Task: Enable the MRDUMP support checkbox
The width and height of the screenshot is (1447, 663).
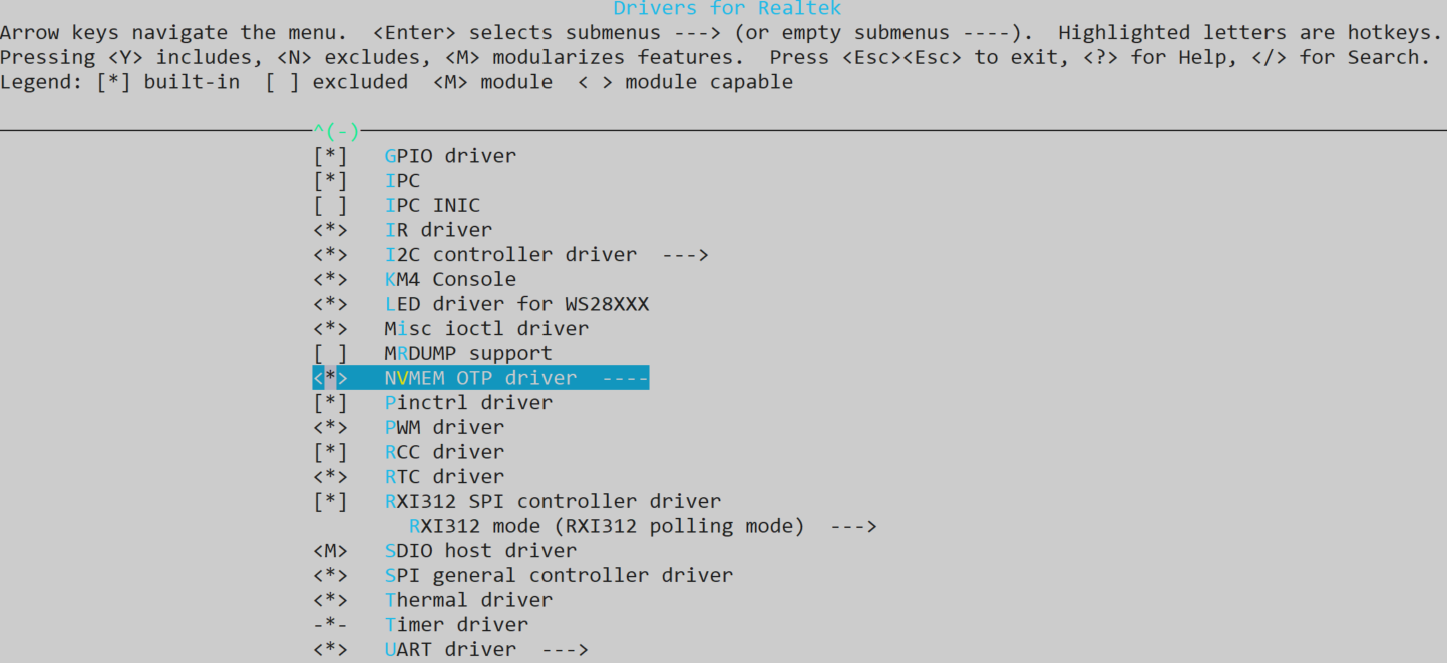Action: pyautogui.click(x=330, y=353)
